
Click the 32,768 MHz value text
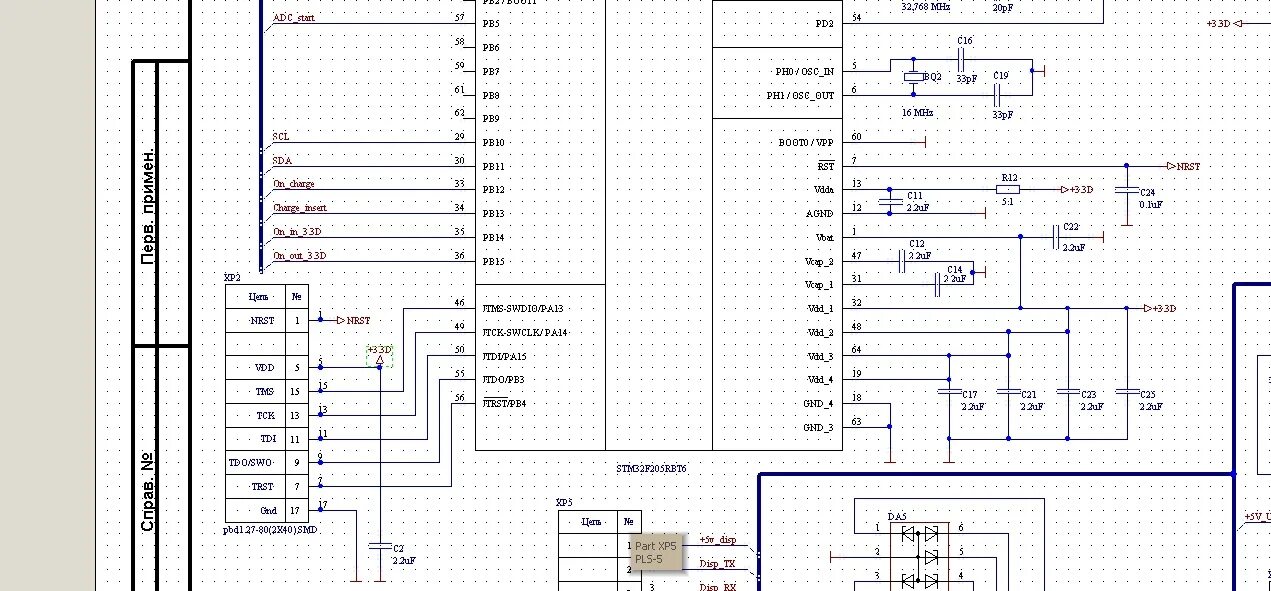click(x=926, y=7)
